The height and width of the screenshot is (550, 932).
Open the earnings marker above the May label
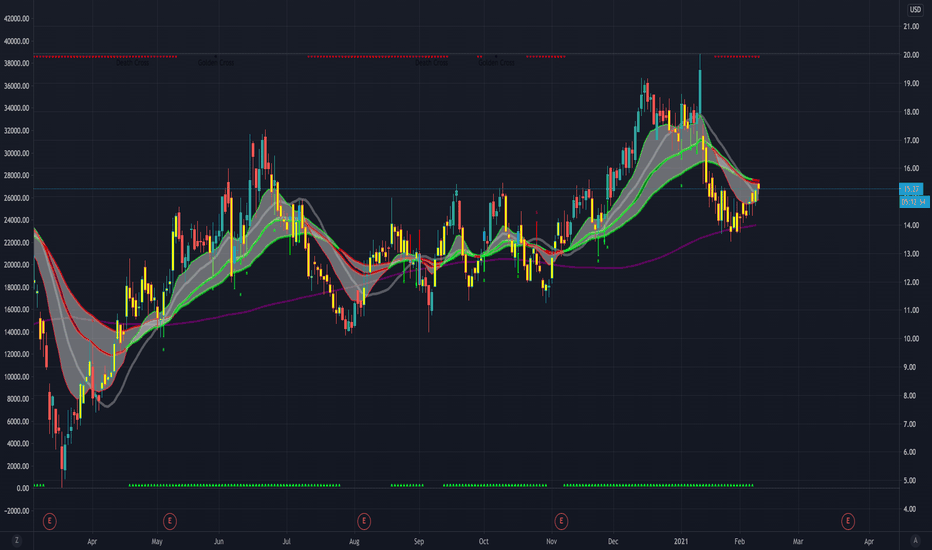pyautogui.click(x=169, y=521)
